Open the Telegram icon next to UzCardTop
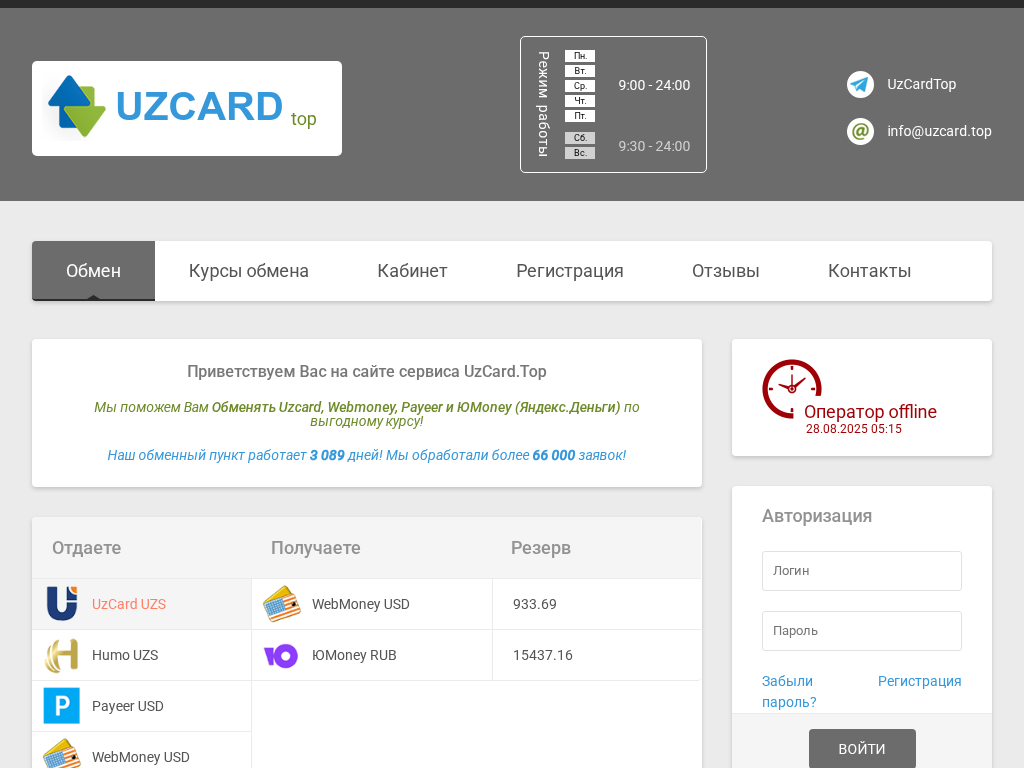Image resolution: width=1024 pixels, height=768 pixels. tap(860, 84)
